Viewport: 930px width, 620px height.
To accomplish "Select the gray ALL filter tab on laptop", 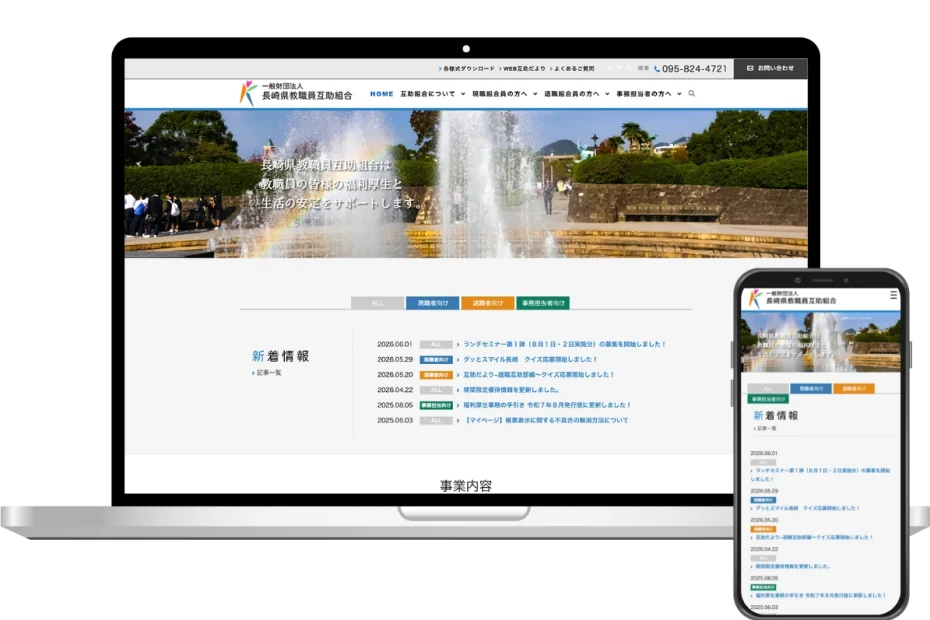I will click(x=377, y=303).
